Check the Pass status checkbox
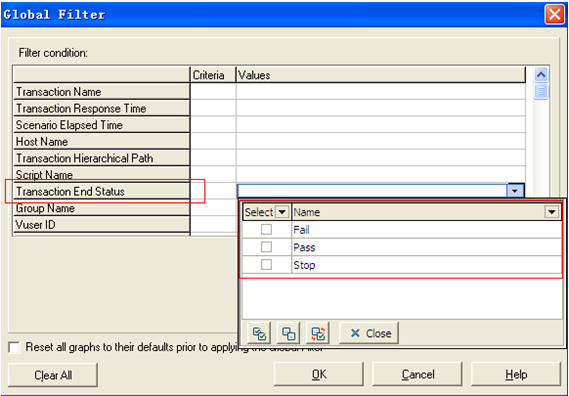Viewport: 569px width, 396px height. tap(266, 247)
